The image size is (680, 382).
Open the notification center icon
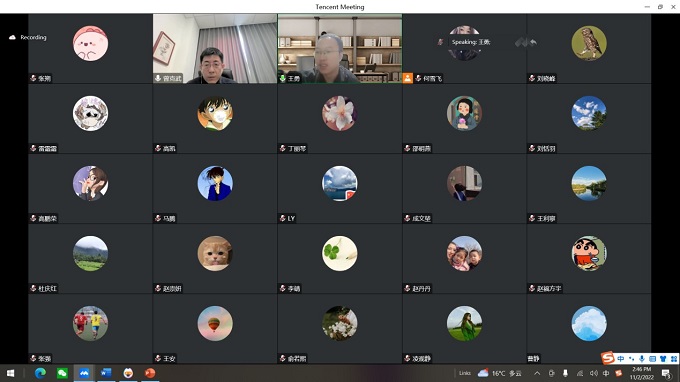tap(666, 373)
